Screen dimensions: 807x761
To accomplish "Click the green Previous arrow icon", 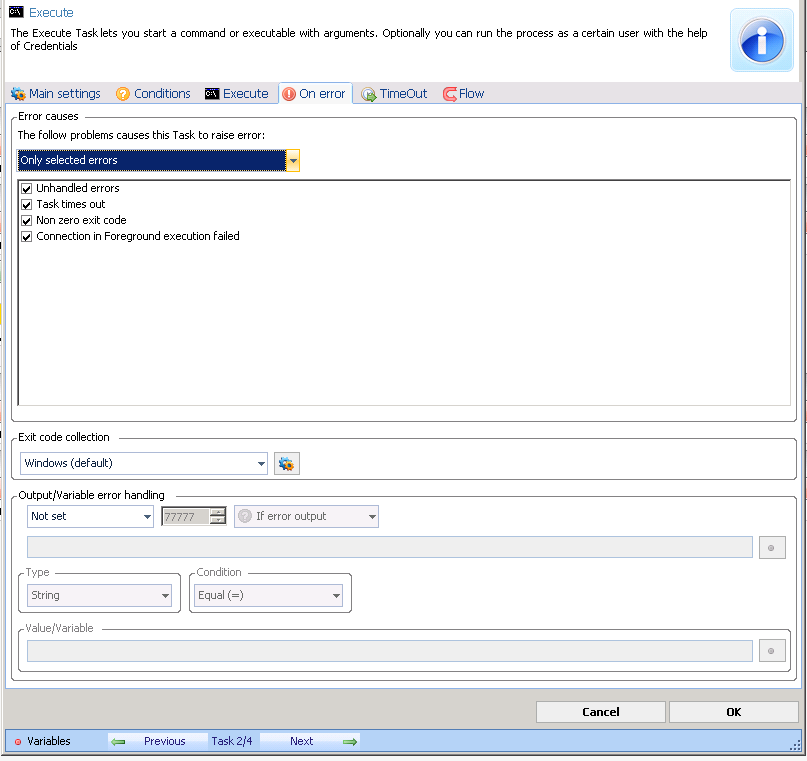I will [118, 742].
